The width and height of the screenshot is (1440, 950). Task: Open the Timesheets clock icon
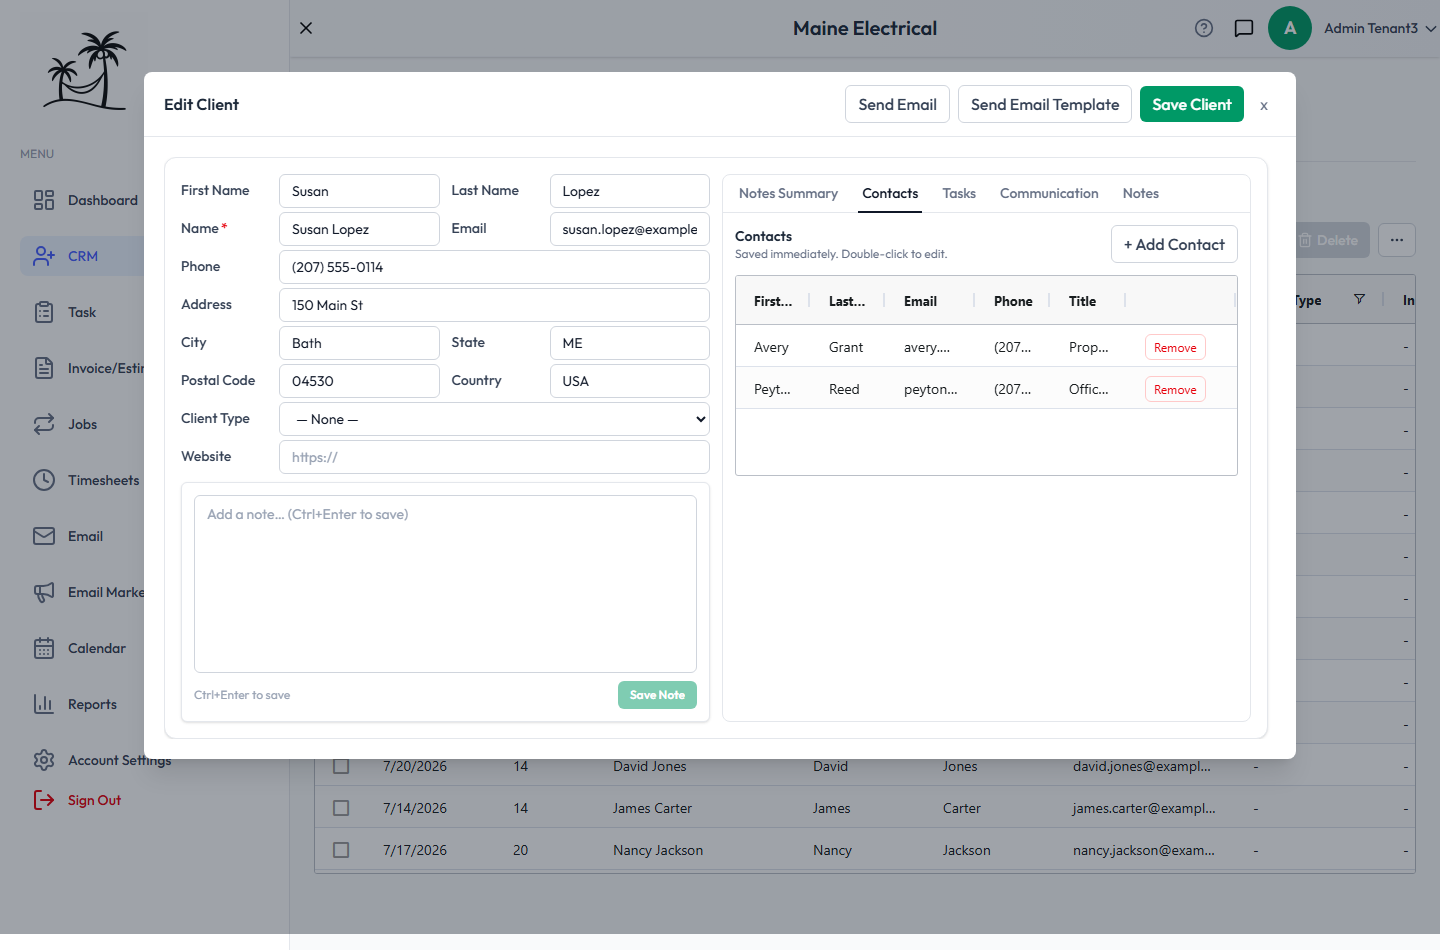[44, 480]
